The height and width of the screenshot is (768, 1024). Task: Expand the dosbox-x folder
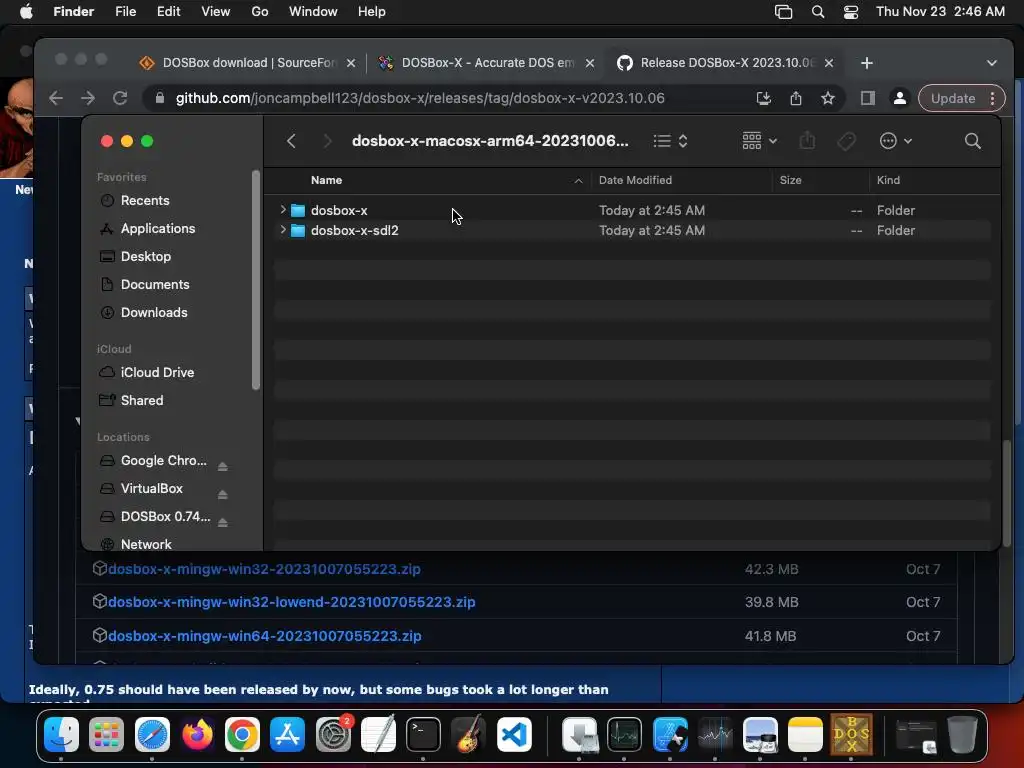[283, 210]
